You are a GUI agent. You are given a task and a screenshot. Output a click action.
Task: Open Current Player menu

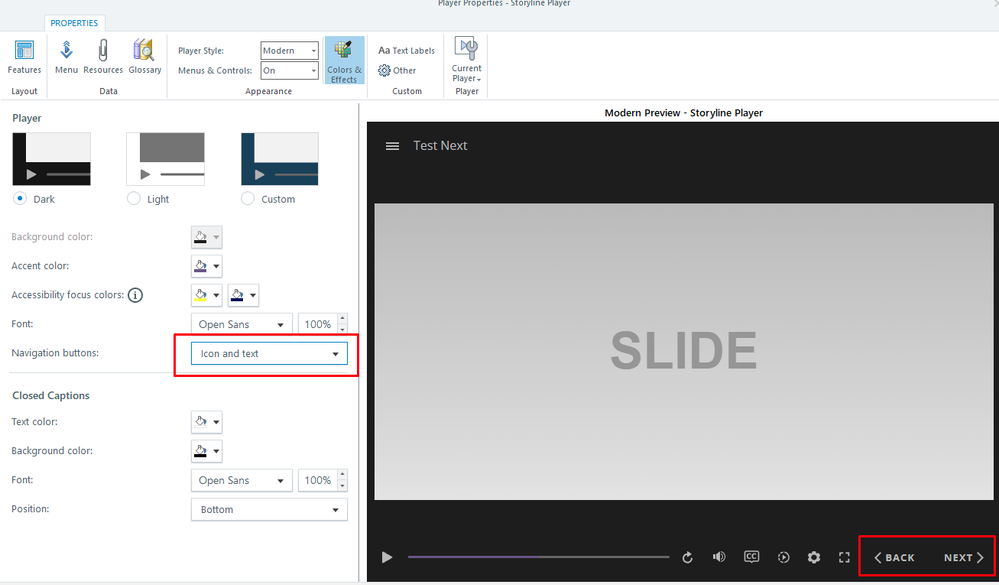pos(466,60)
